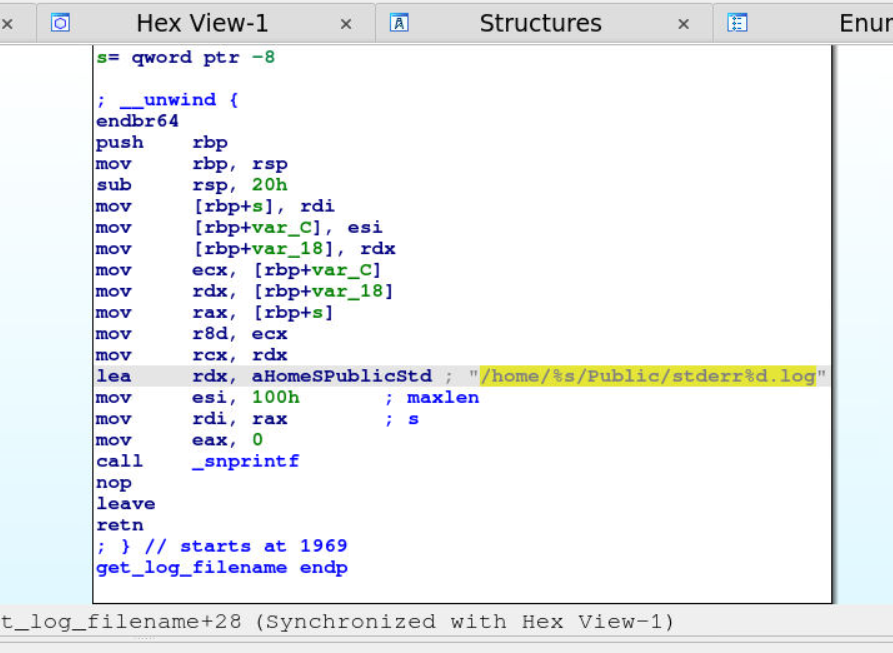Click the endbr64 instruction

137,121
